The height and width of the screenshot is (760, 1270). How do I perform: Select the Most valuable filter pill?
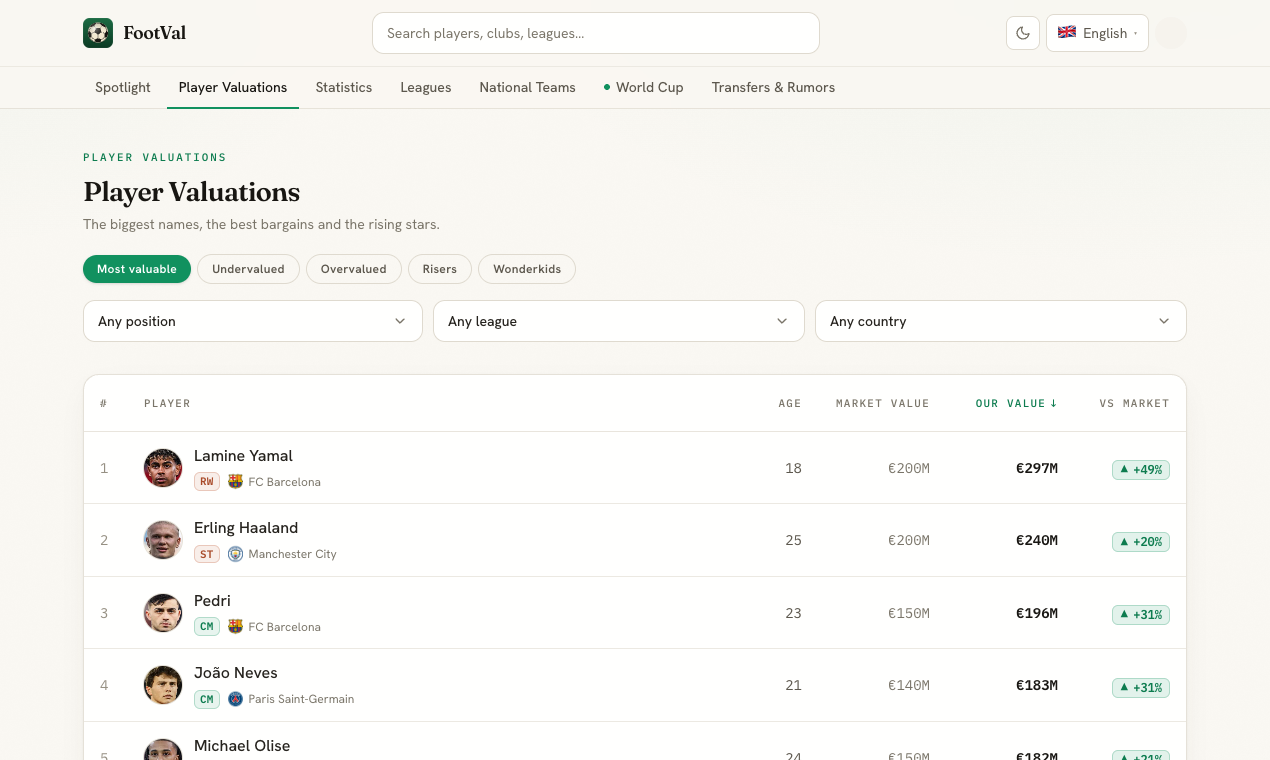point(137,269)
